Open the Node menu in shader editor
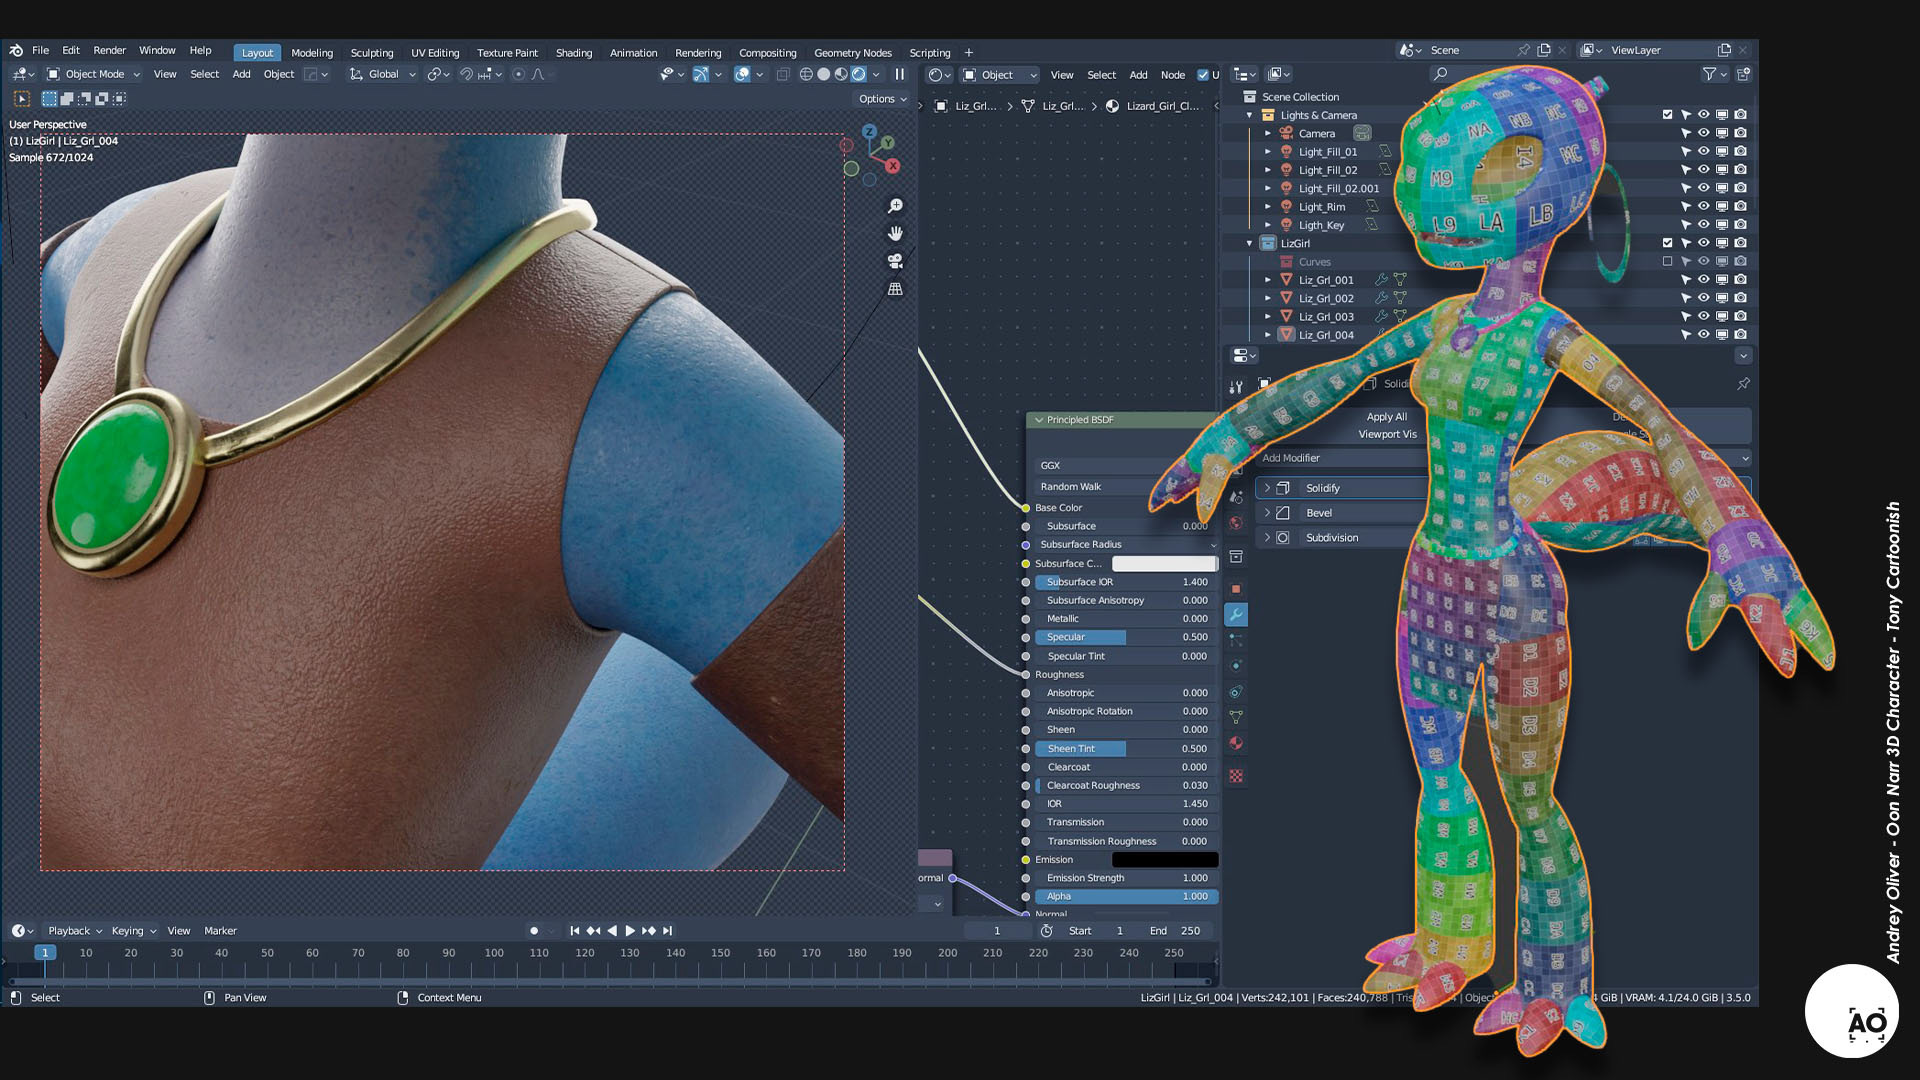 1172,75
